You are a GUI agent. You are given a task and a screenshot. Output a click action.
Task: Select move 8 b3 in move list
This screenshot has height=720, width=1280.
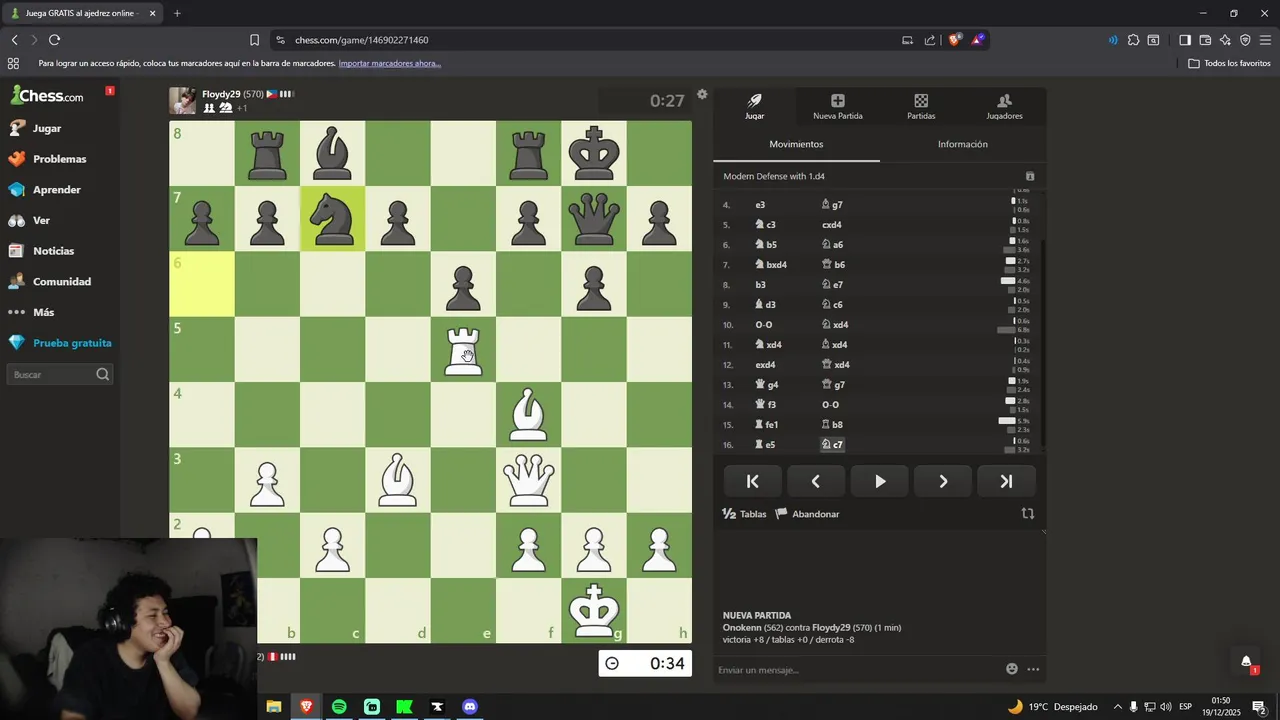pyautogui.click(x=760, y=284)
